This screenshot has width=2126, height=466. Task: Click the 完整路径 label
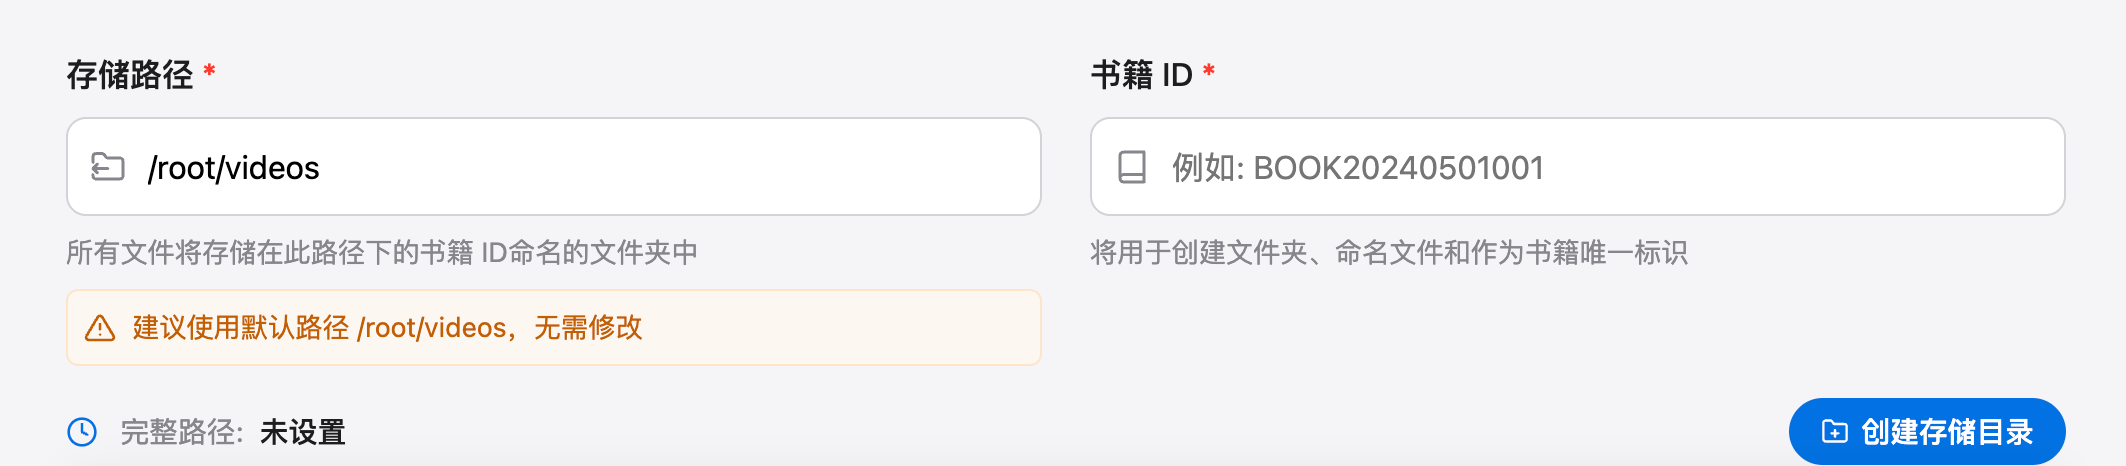(x=180, y=432)
